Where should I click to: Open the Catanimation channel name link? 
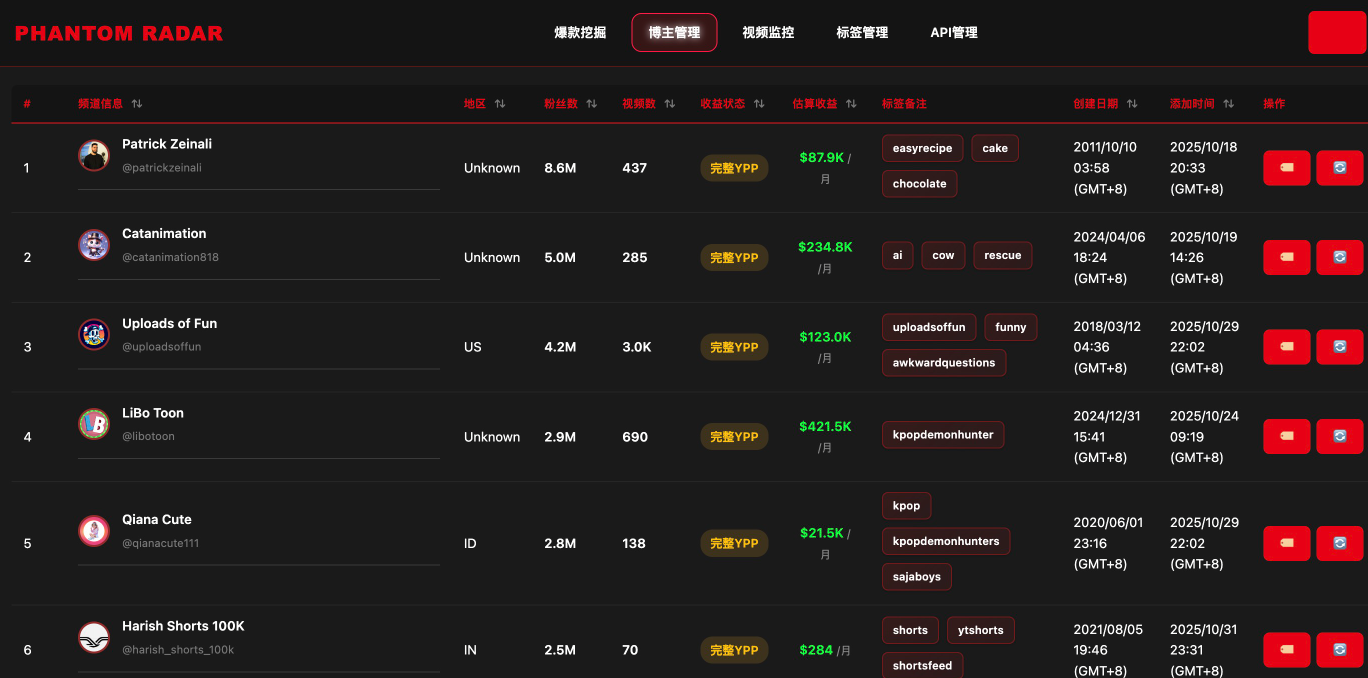164,233
